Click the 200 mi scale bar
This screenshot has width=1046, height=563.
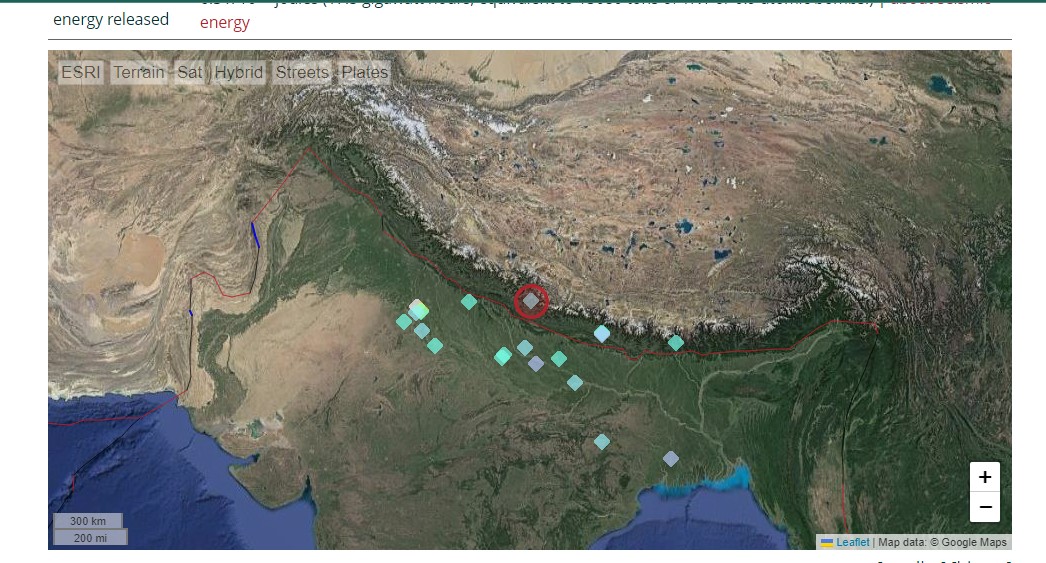point(90,537)
